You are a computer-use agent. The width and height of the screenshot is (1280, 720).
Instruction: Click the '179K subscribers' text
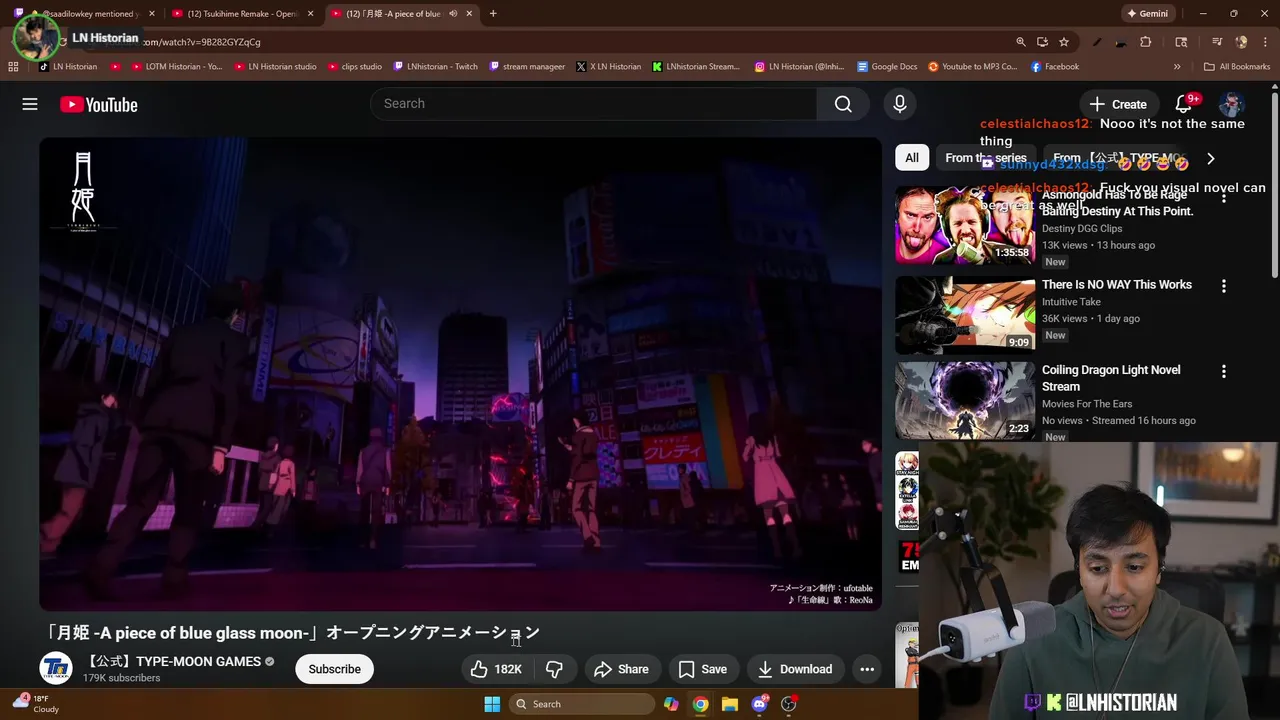tap(121, 678)
